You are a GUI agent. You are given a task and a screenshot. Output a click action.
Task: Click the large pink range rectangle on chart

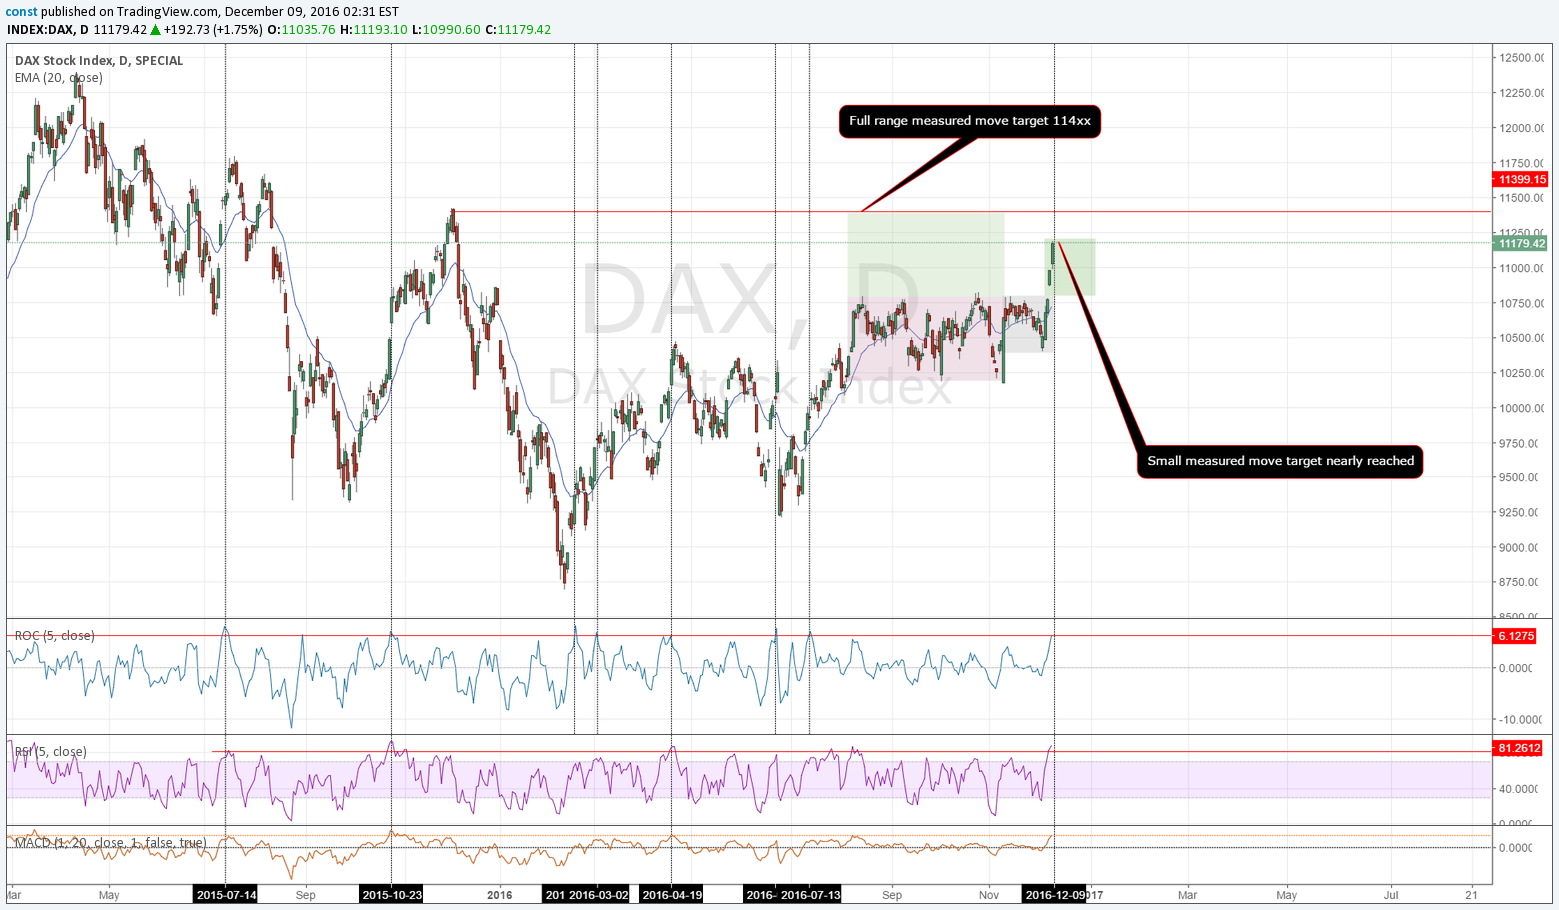925,338
